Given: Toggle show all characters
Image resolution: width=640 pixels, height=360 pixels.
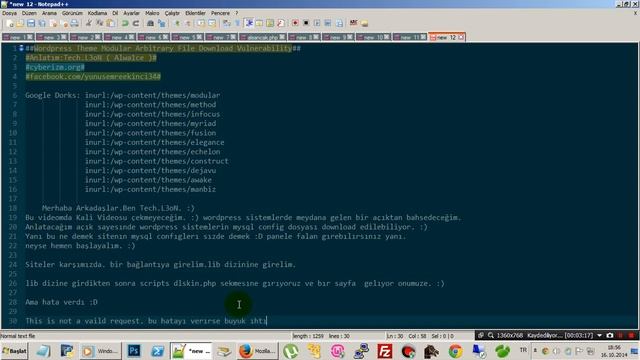Looking at the screenshot, I should (x=237, y=23).
